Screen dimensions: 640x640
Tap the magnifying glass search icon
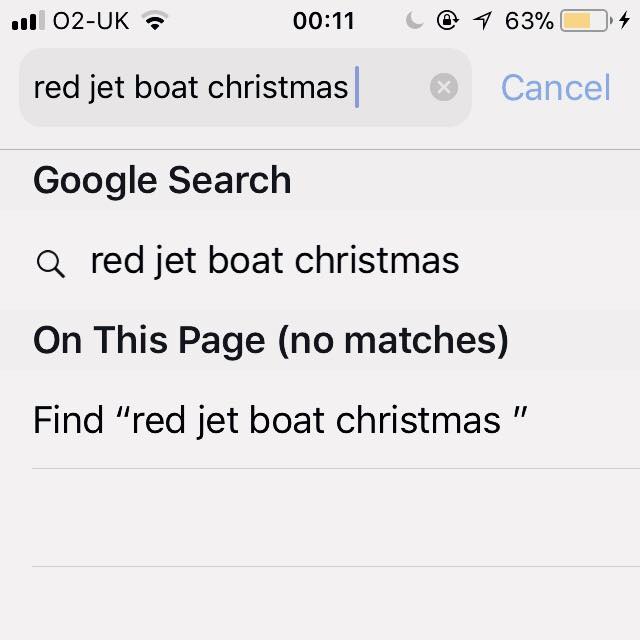pos(51,264)
